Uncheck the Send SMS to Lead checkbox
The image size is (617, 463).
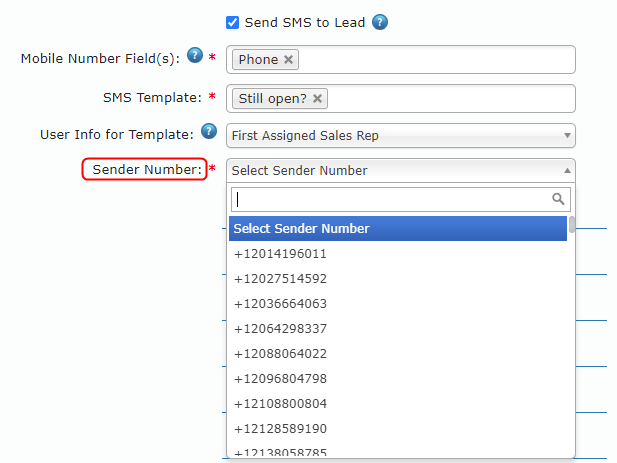232,22
